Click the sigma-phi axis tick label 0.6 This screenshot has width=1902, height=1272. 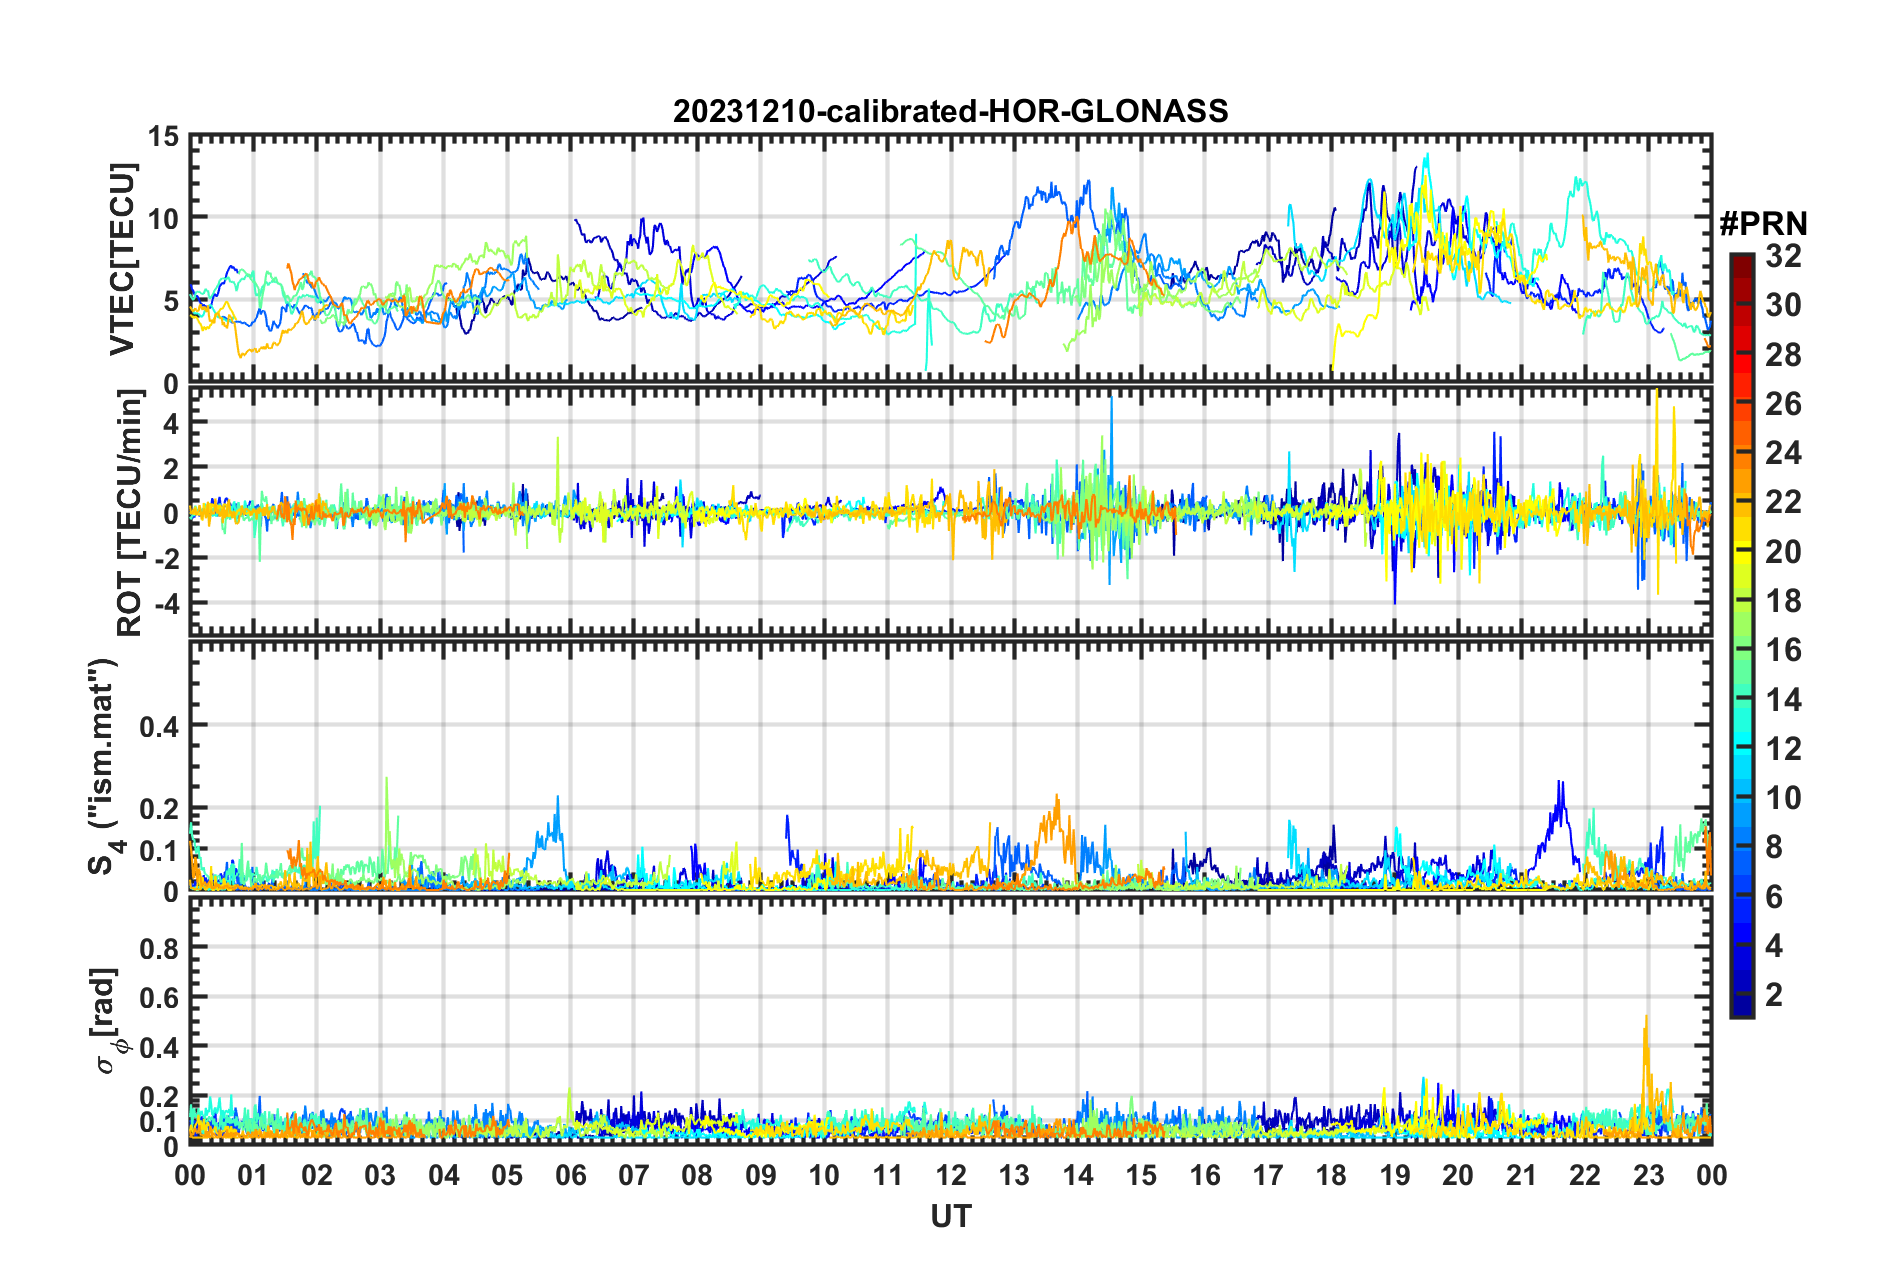pos(160,997)
